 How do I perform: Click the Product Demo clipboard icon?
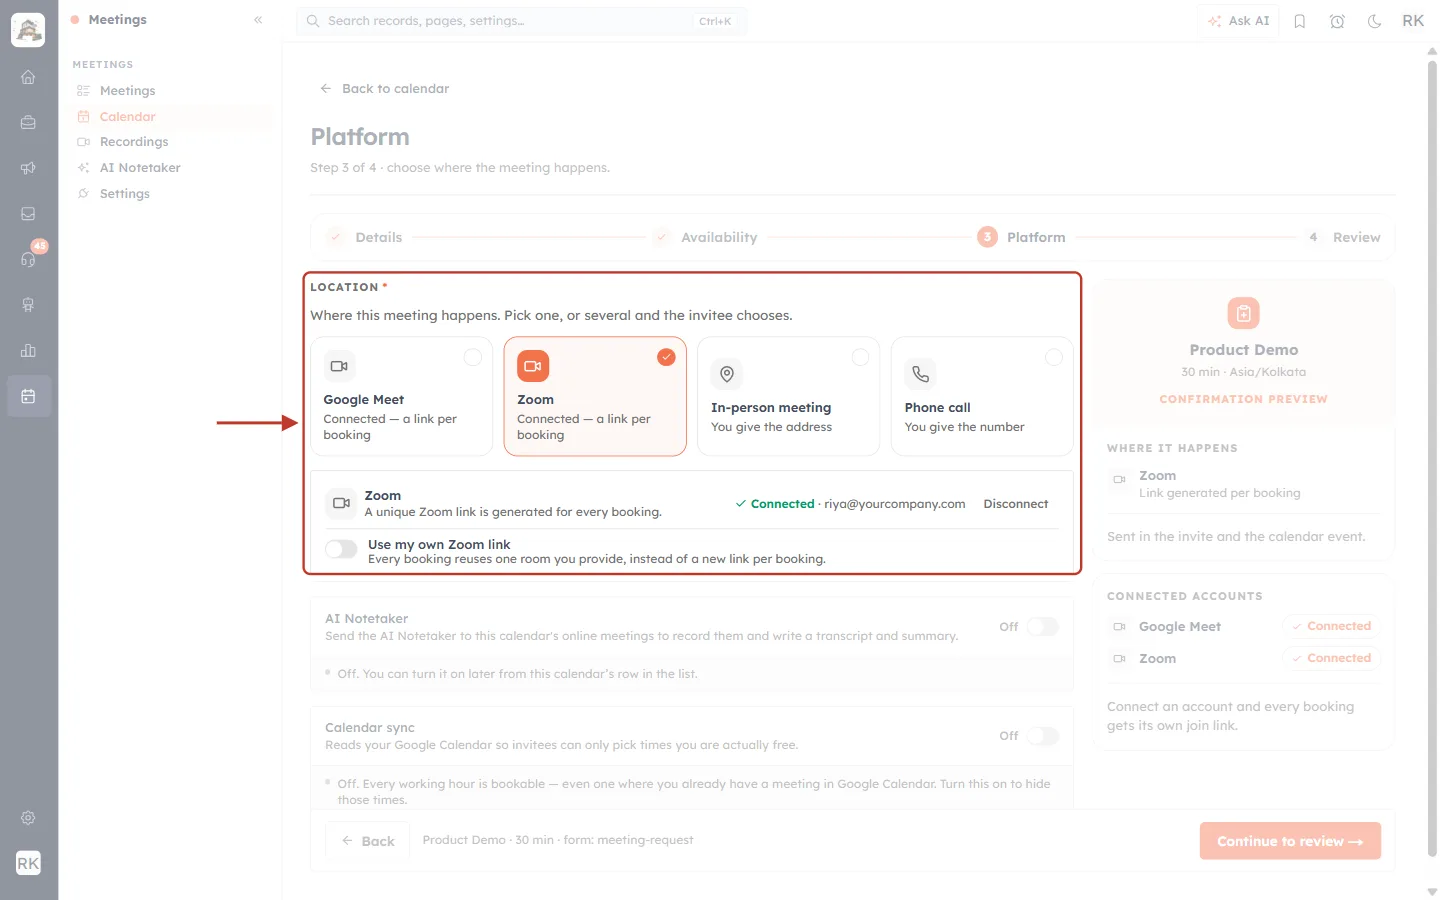click(x=1243, y=314)
